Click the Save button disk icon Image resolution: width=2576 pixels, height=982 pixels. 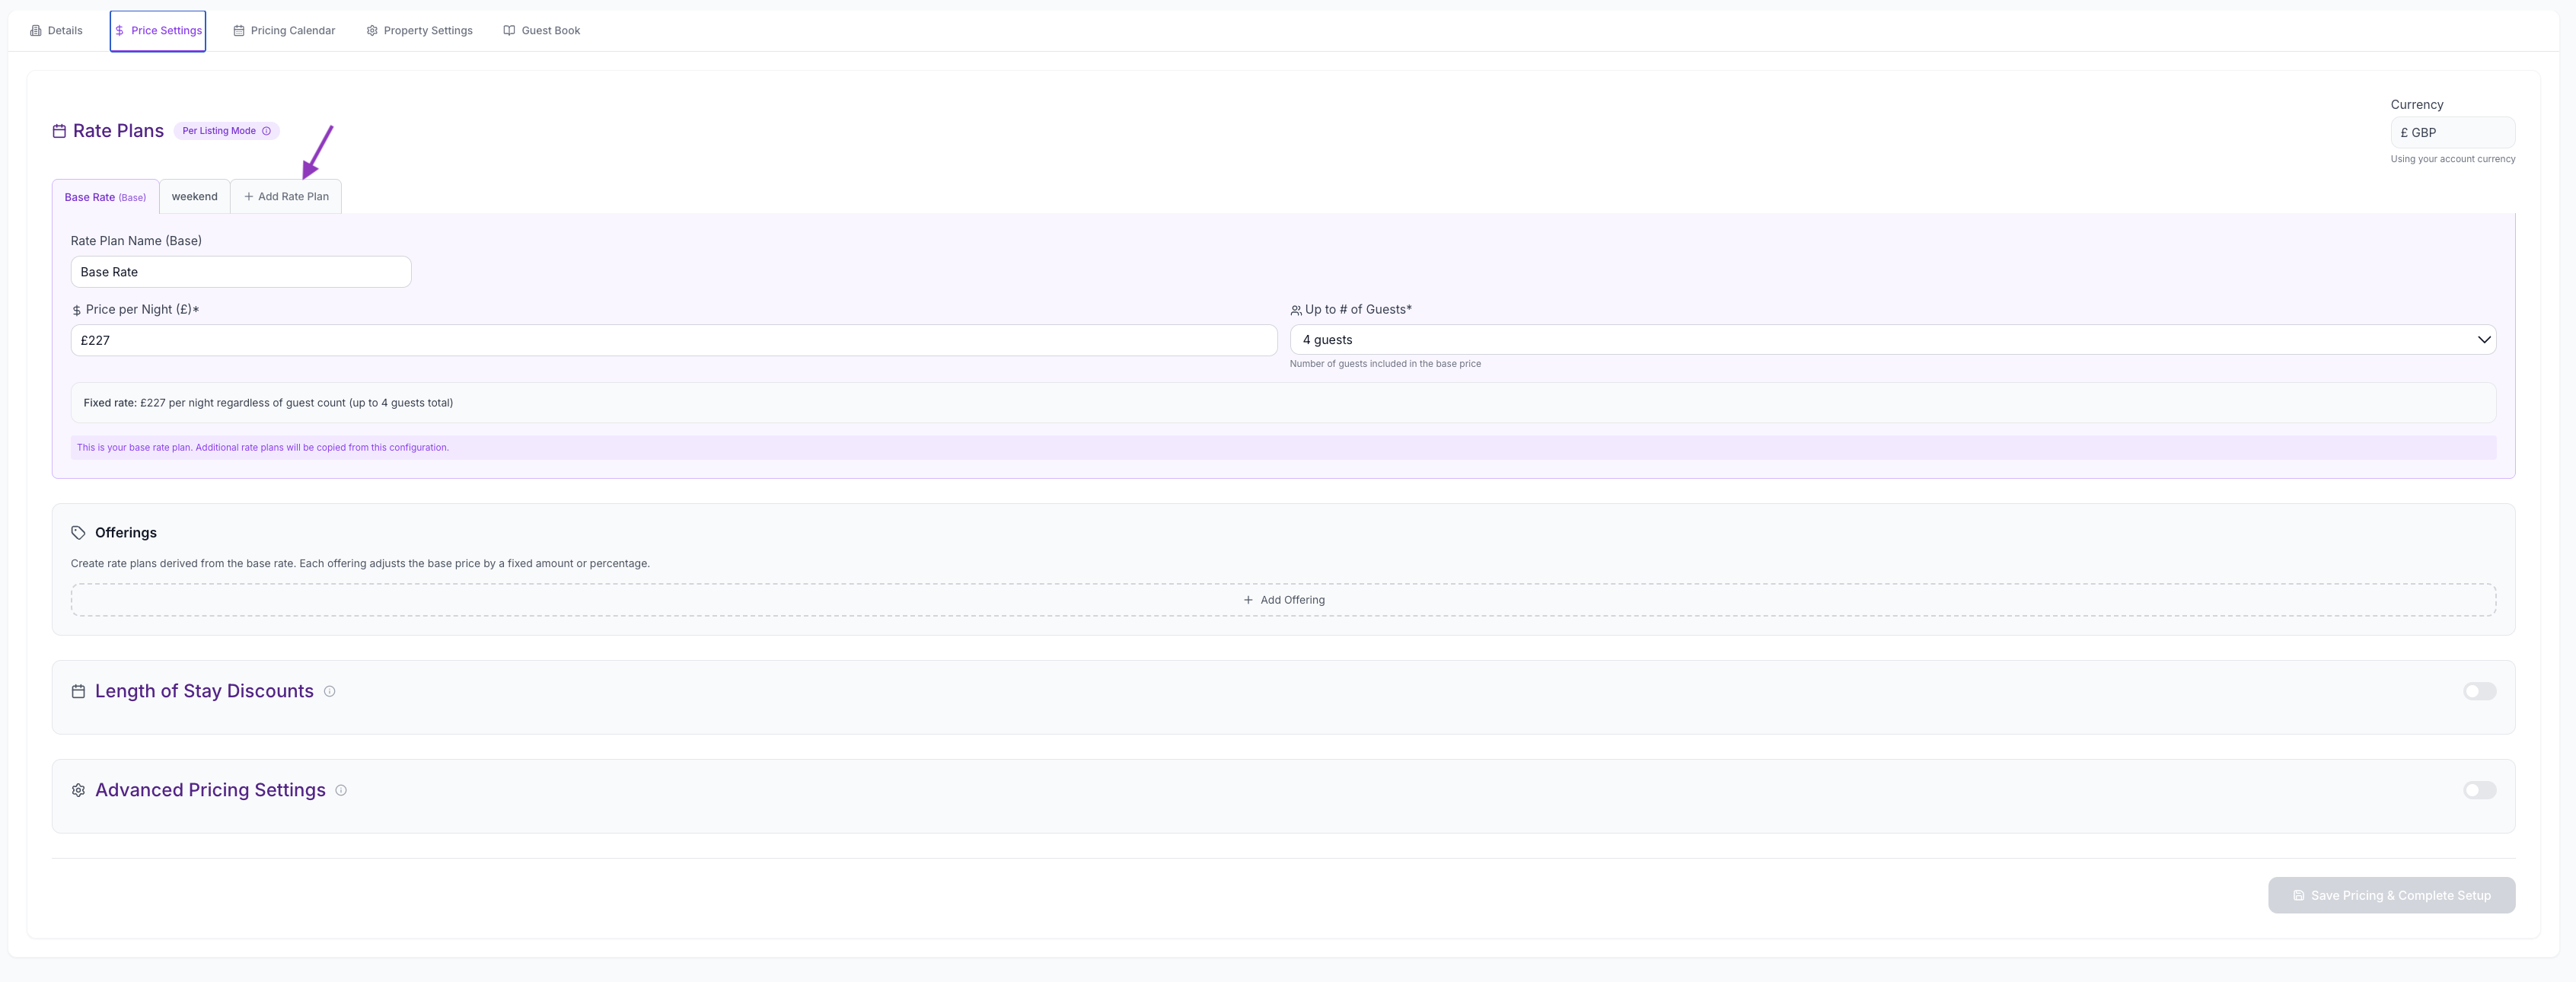point(2299,896)
